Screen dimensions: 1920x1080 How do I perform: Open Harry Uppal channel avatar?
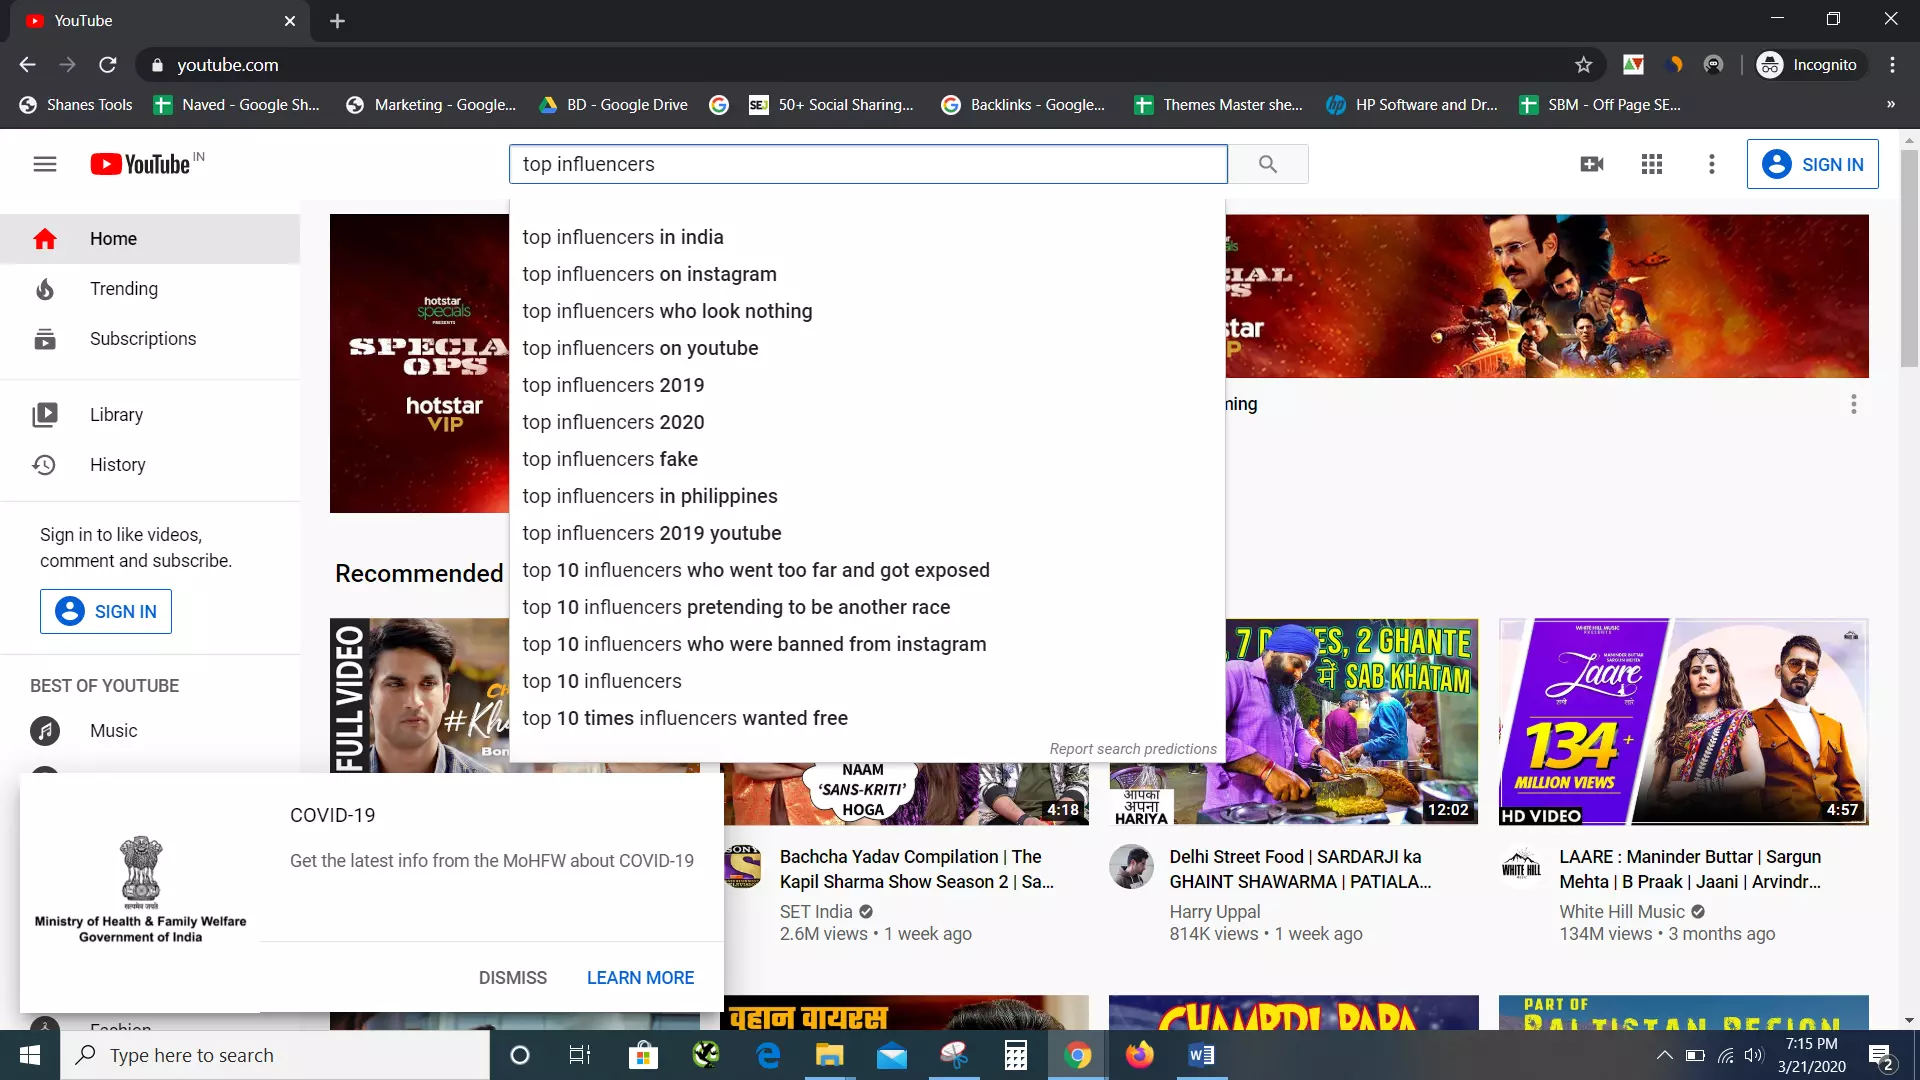coord(1131,866)
